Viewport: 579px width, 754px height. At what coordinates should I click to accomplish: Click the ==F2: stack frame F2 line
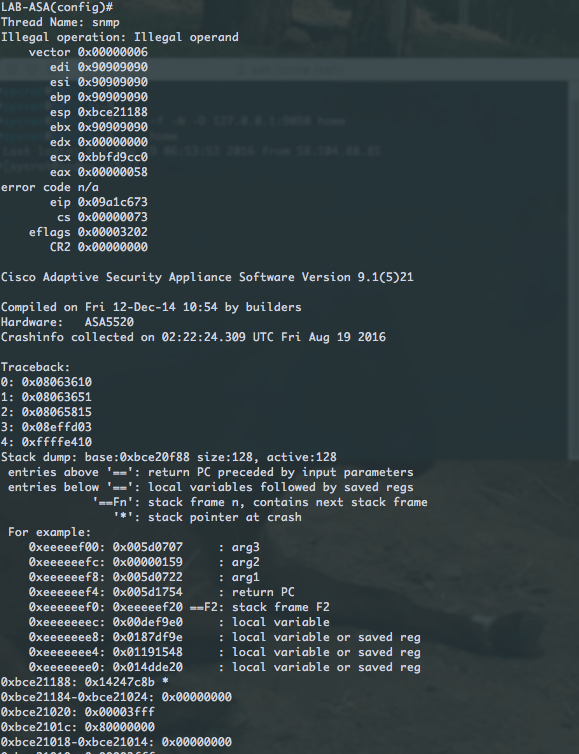pos(179,607)
